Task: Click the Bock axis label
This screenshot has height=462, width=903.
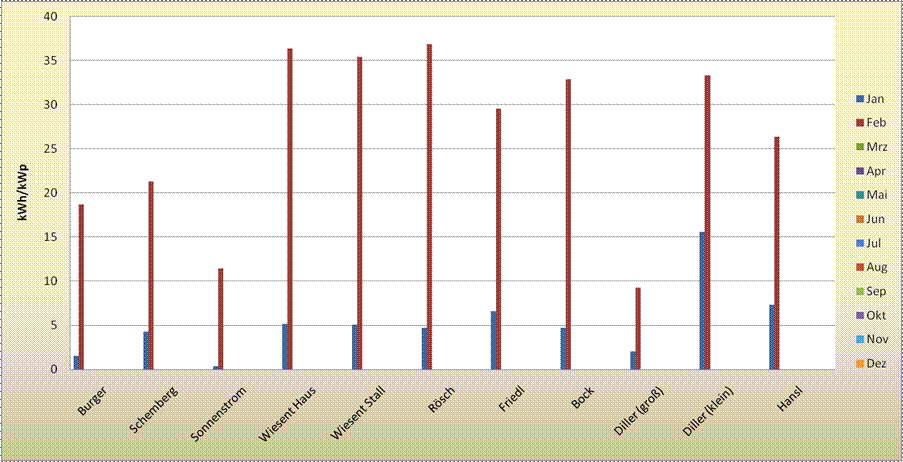Action: pyautogui.click(x=583, y=397)
